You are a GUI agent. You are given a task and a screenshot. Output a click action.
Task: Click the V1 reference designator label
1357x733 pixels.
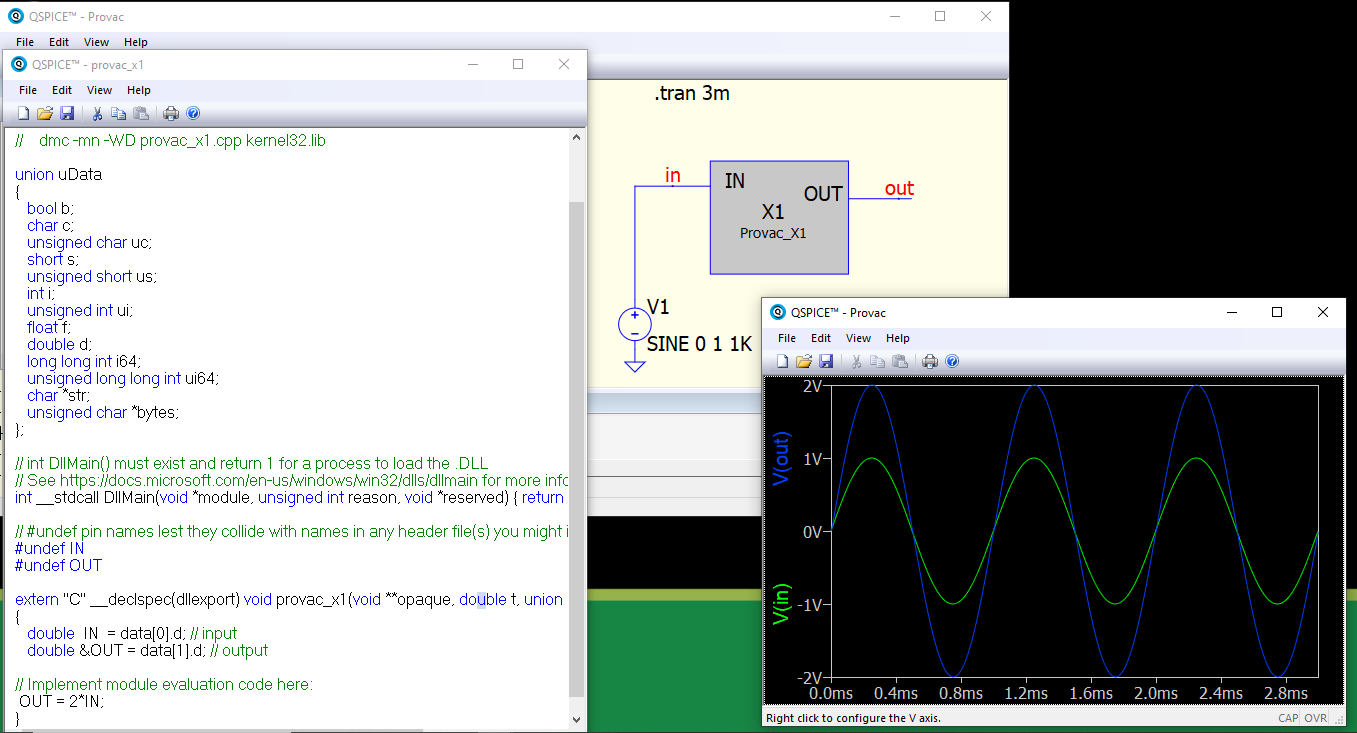(658, 306)
